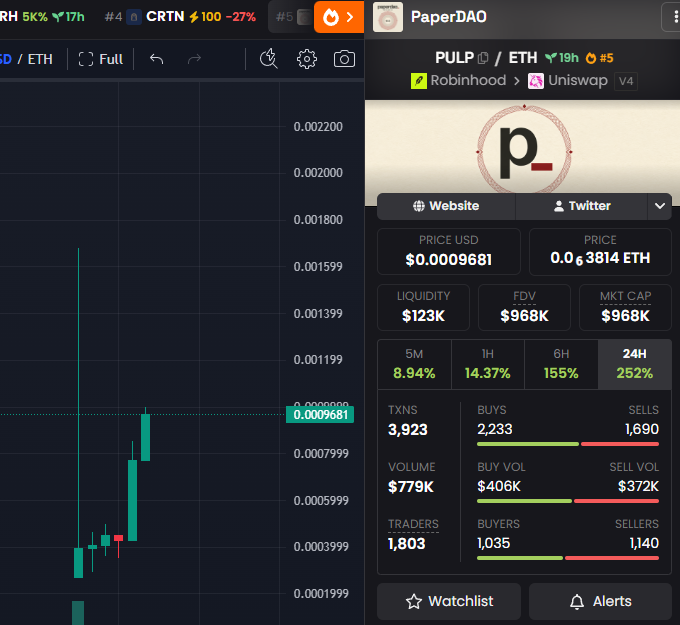The image size is (680, 625).
Task: Open the CRTN trending token
Action: (165, 16)
